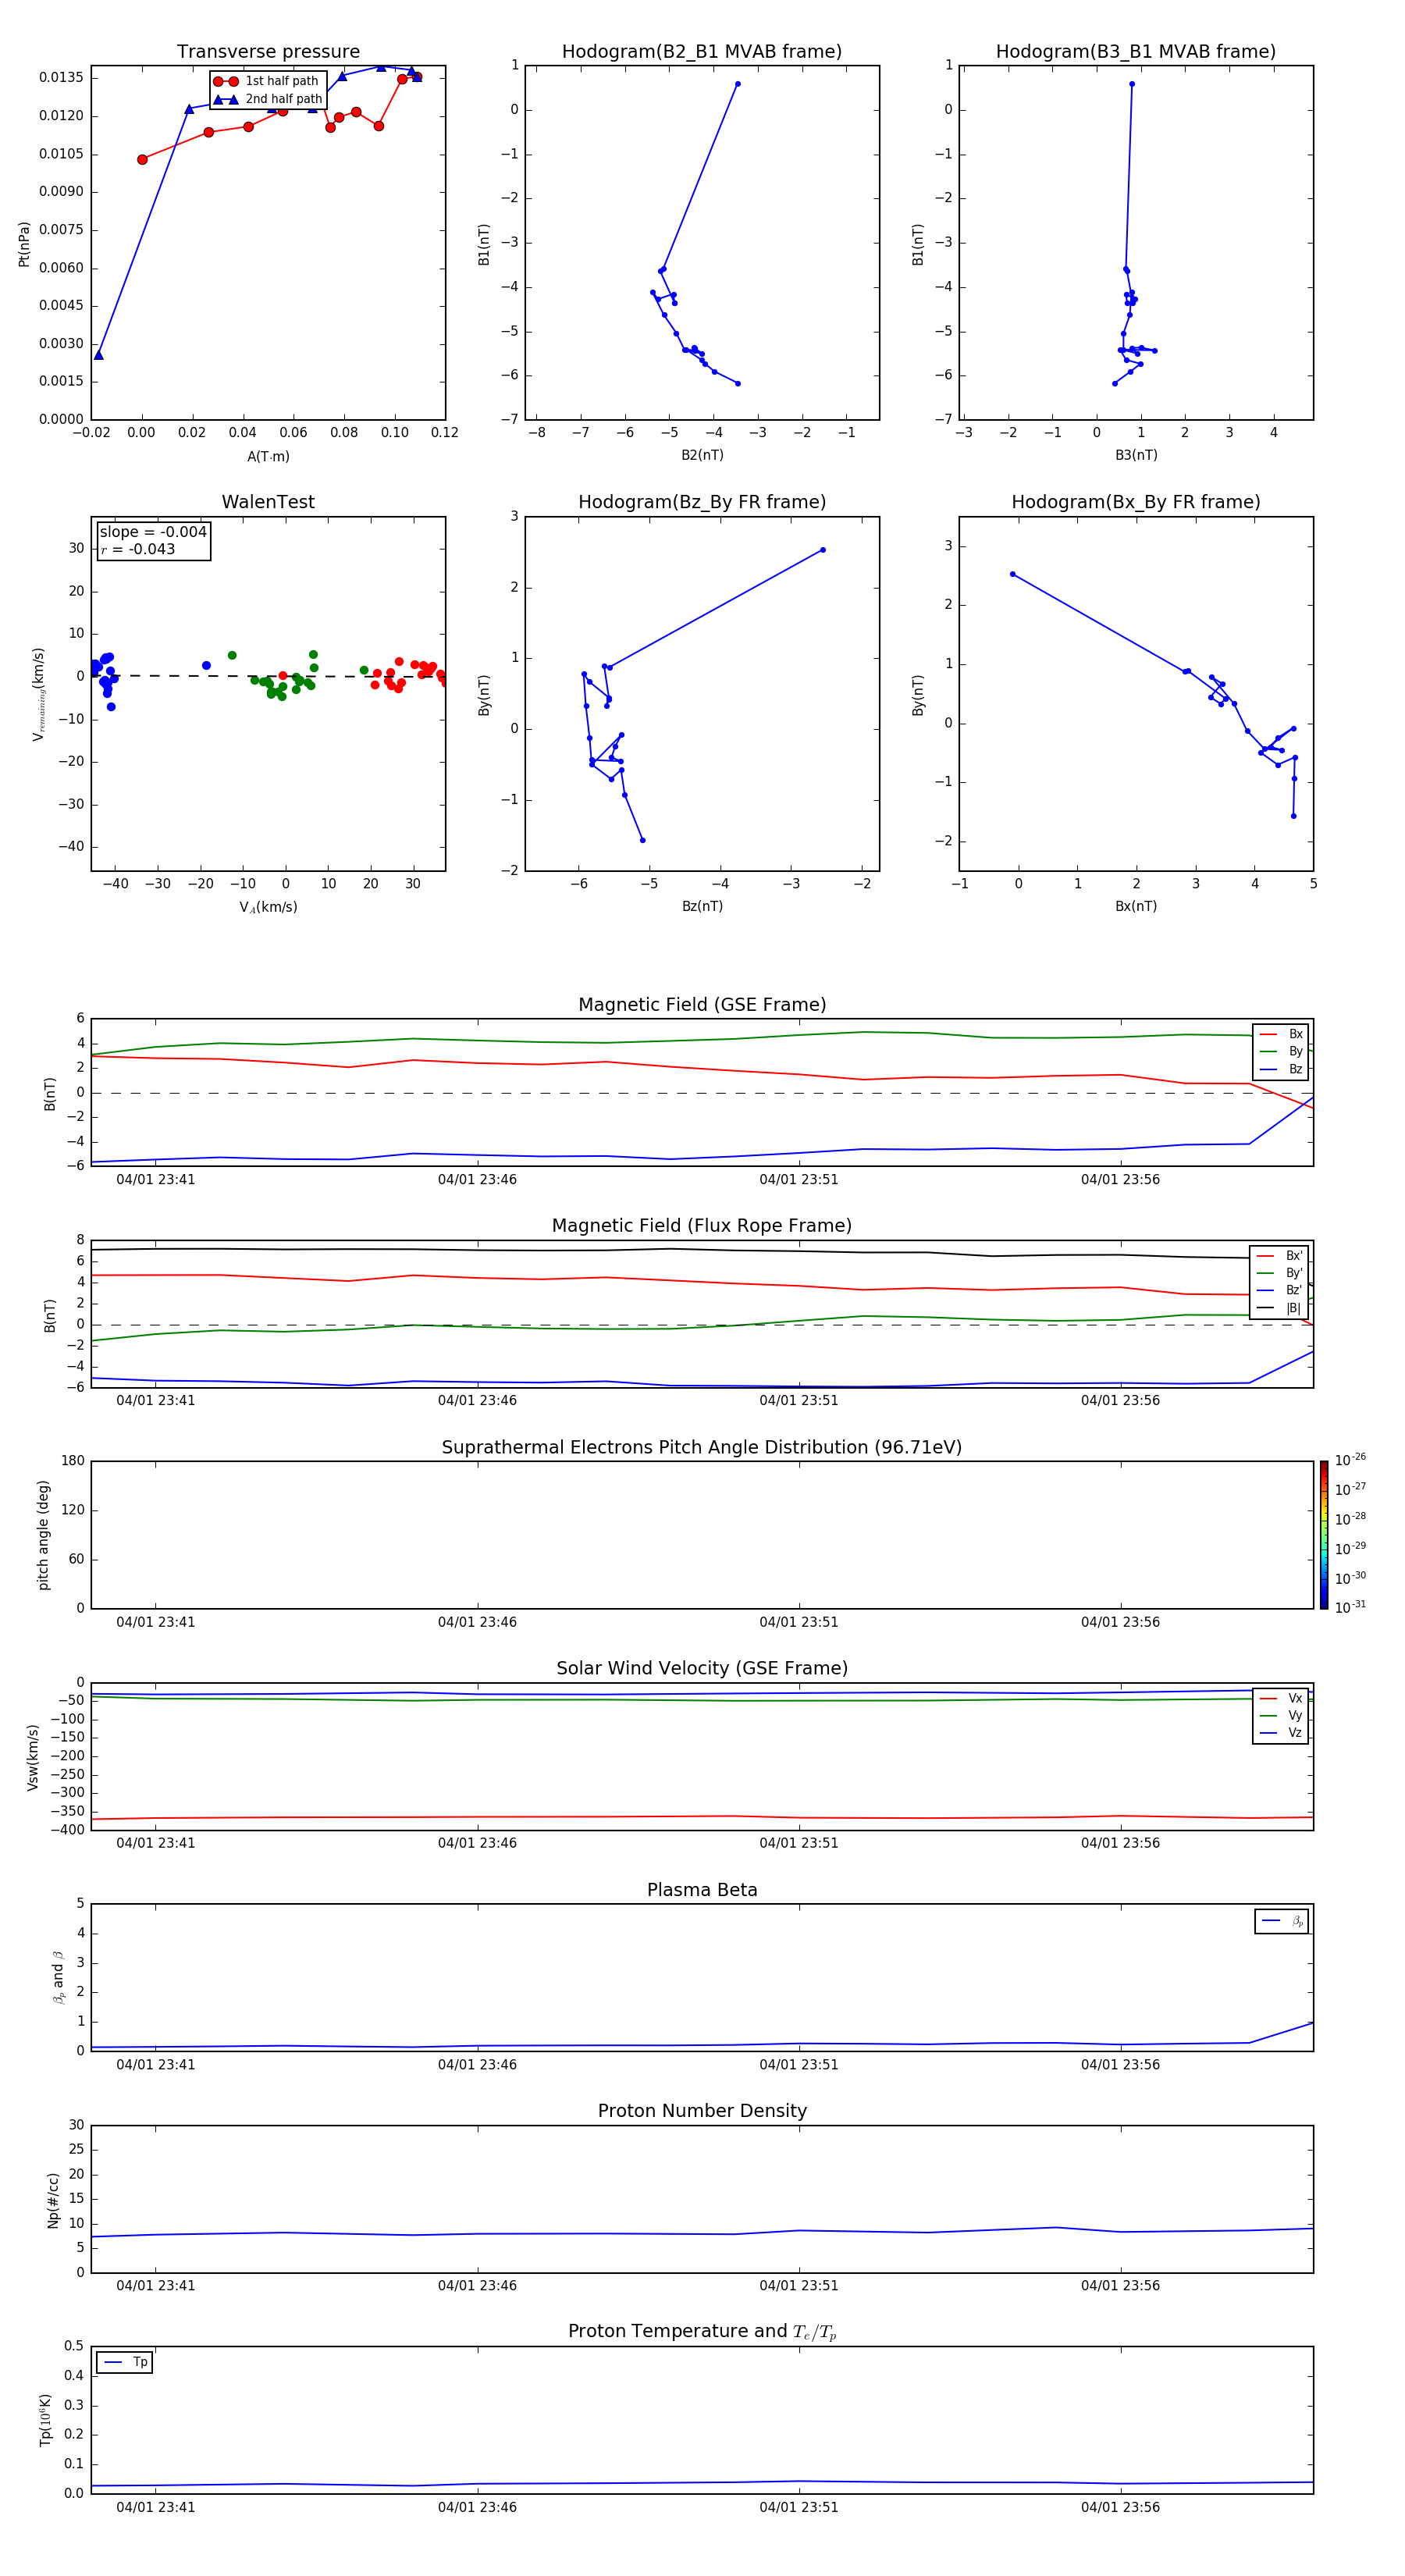
Task: Click the 'VA(km/s)' axis label in WalenTest
Action: tap(268, 907)
